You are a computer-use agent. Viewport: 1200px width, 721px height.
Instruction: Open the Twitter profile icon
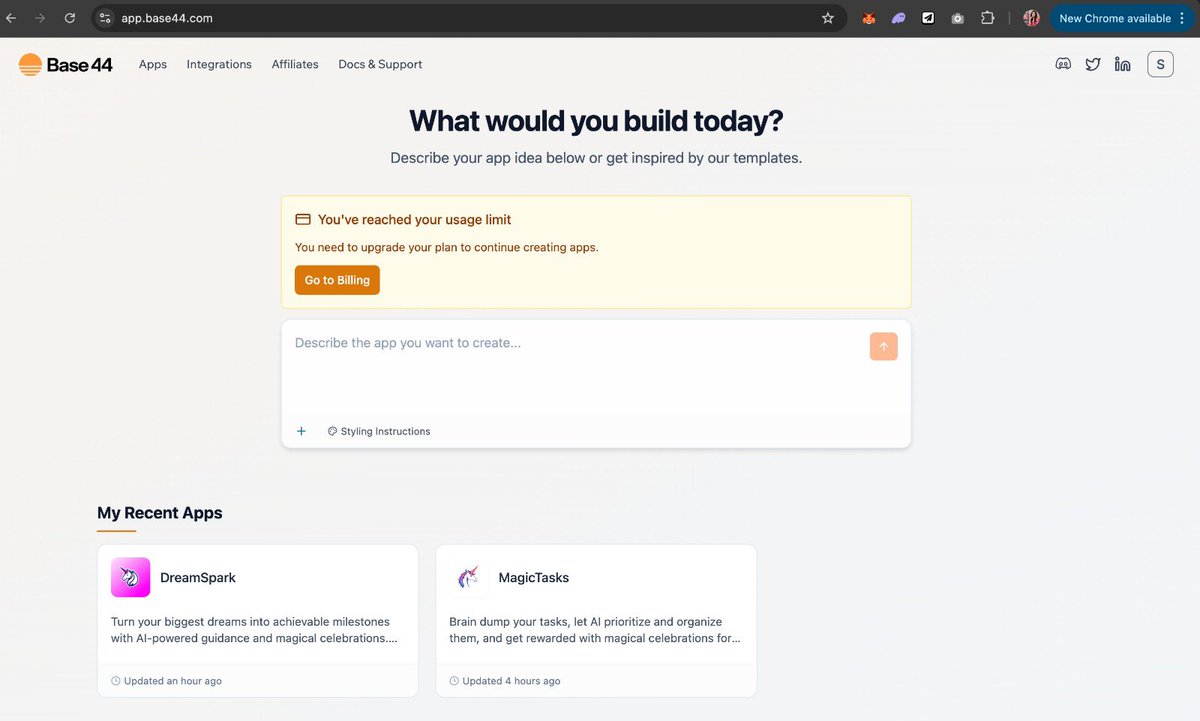1093,64
